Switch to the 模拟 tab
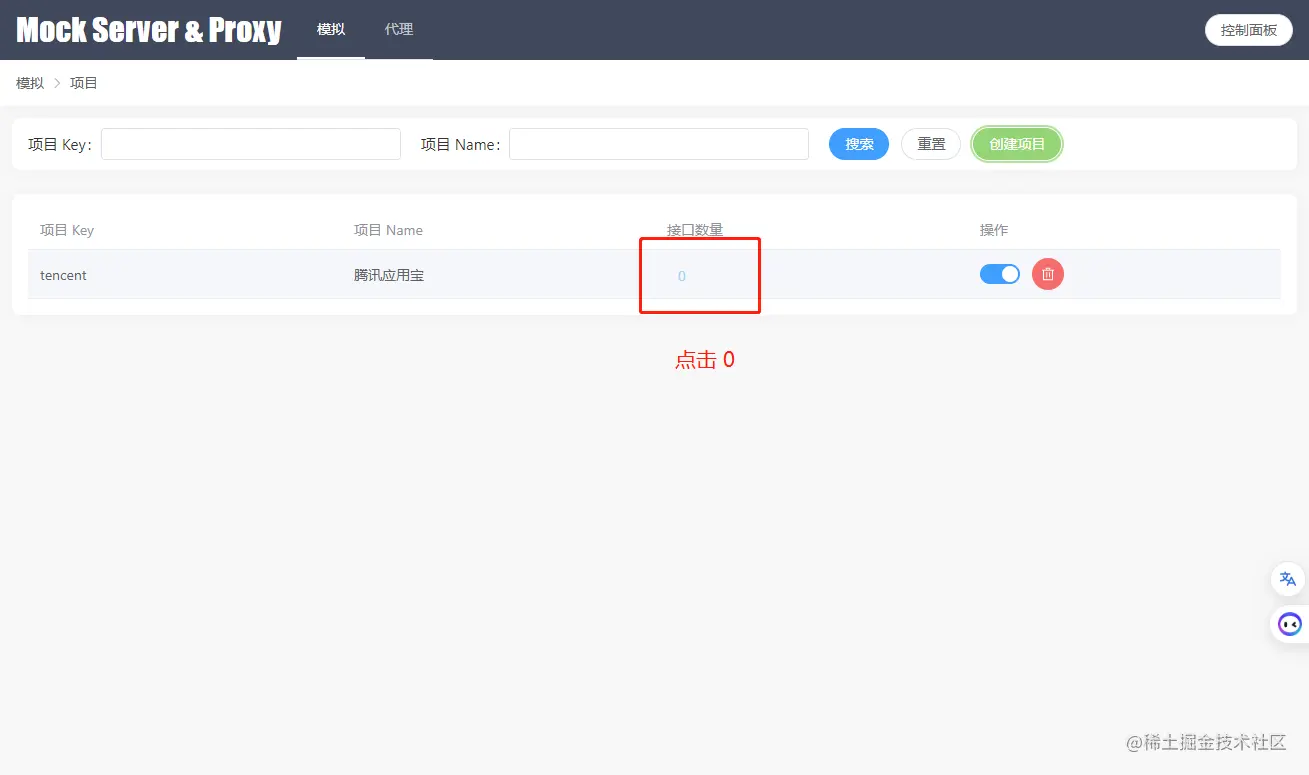The image size is (1309, 775). pyautogui.click(x=331, y=30)
